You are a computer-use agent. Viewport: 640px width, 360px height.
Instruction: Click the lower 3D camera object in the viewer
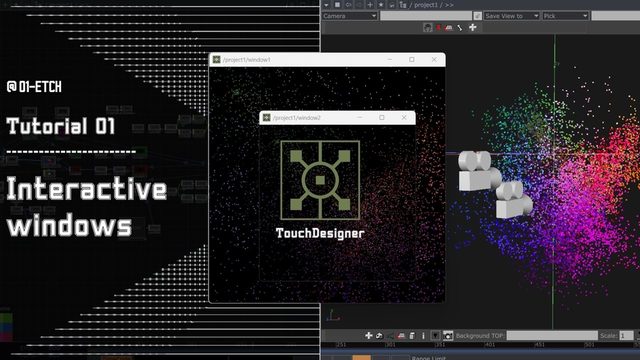[513, 199]
